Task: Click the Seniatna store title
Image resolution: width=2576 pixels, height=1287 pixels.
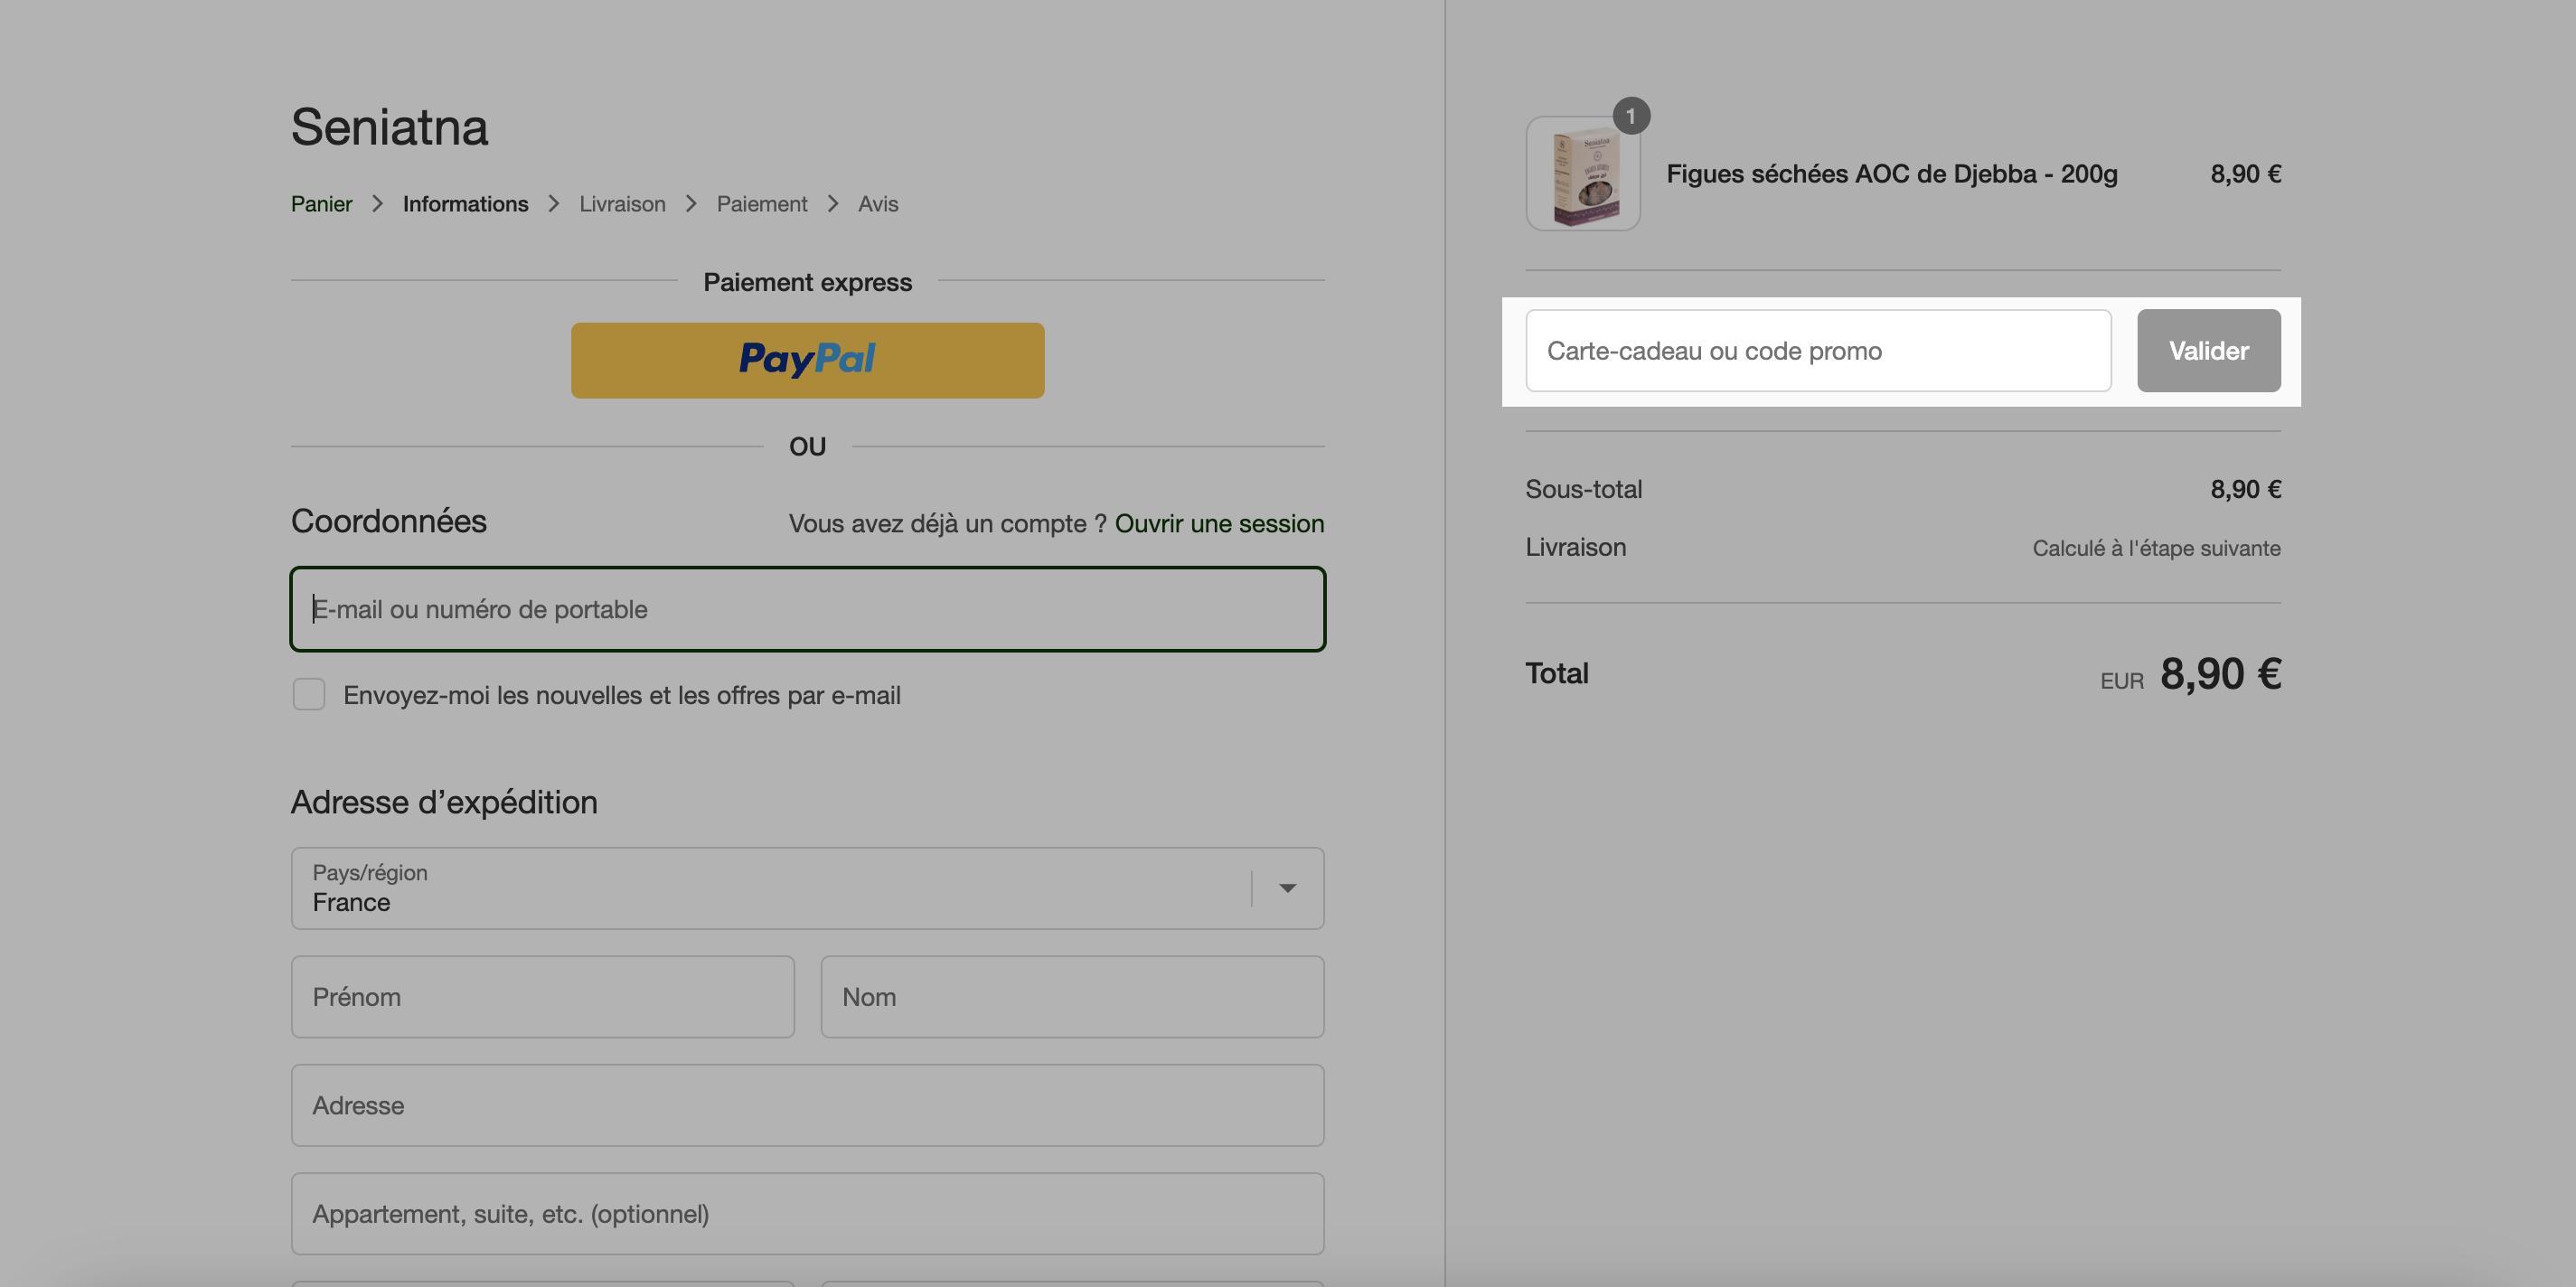Action: [x=389, y=127]
